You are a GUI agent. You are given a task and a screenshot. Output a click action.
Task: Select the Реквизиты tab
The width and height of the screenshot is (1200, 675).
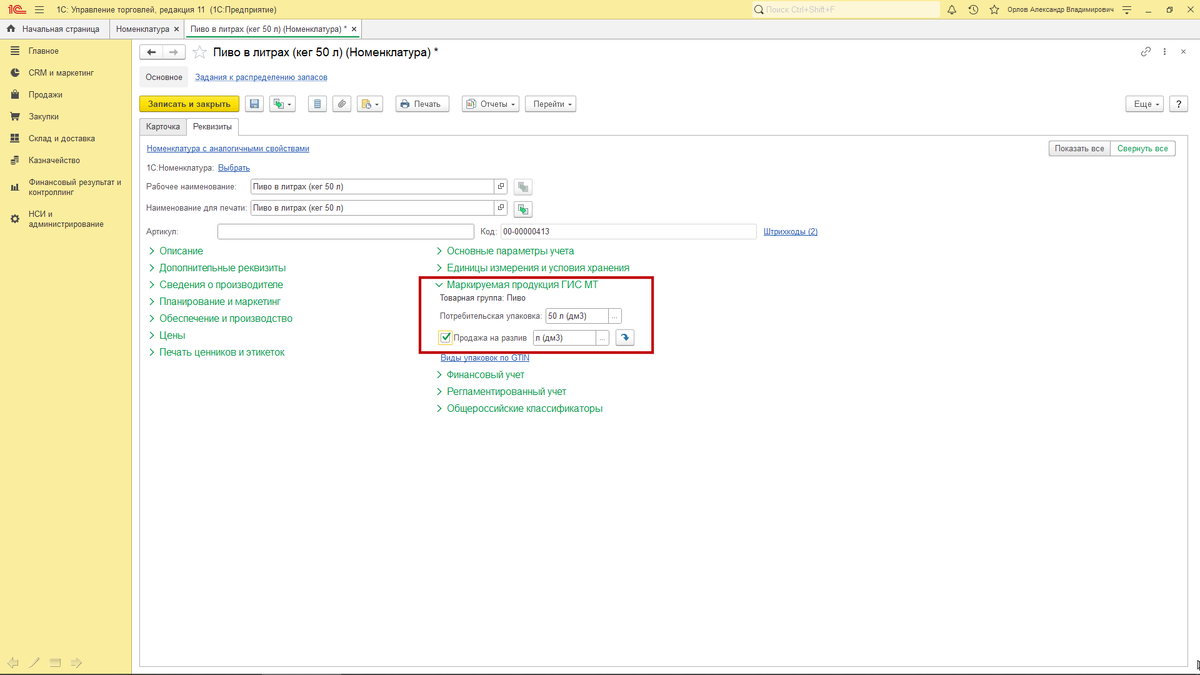213,127
